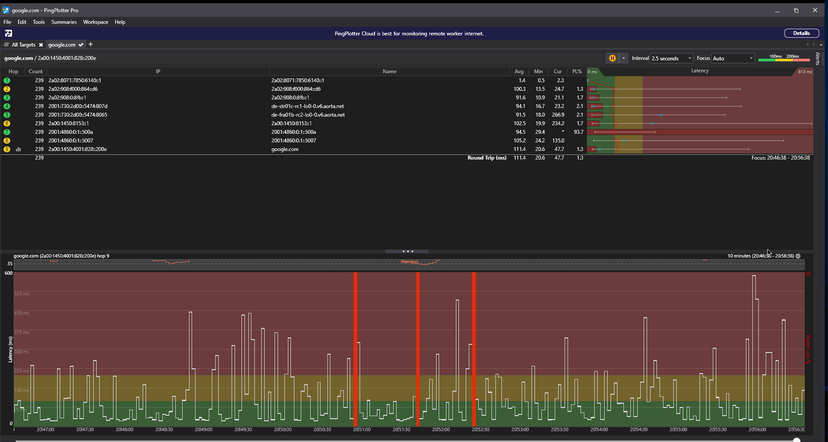Open the File menu
The width and height of the screenshot is (828, 442).
7,22
